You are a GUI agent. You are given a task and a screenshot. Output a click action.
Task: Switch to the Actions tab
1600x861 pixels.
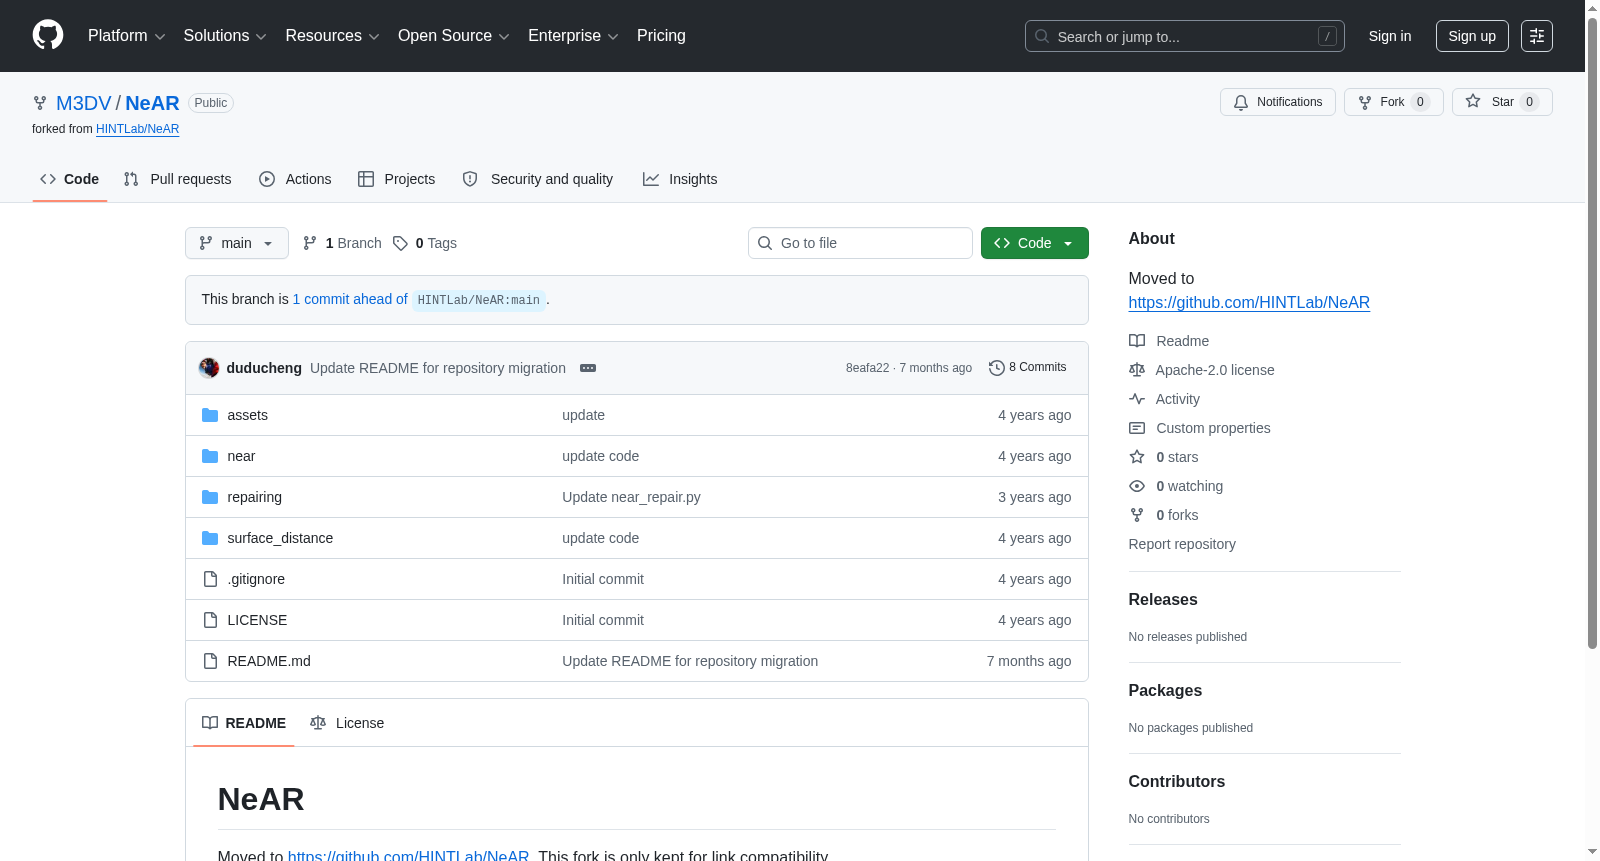295,179
